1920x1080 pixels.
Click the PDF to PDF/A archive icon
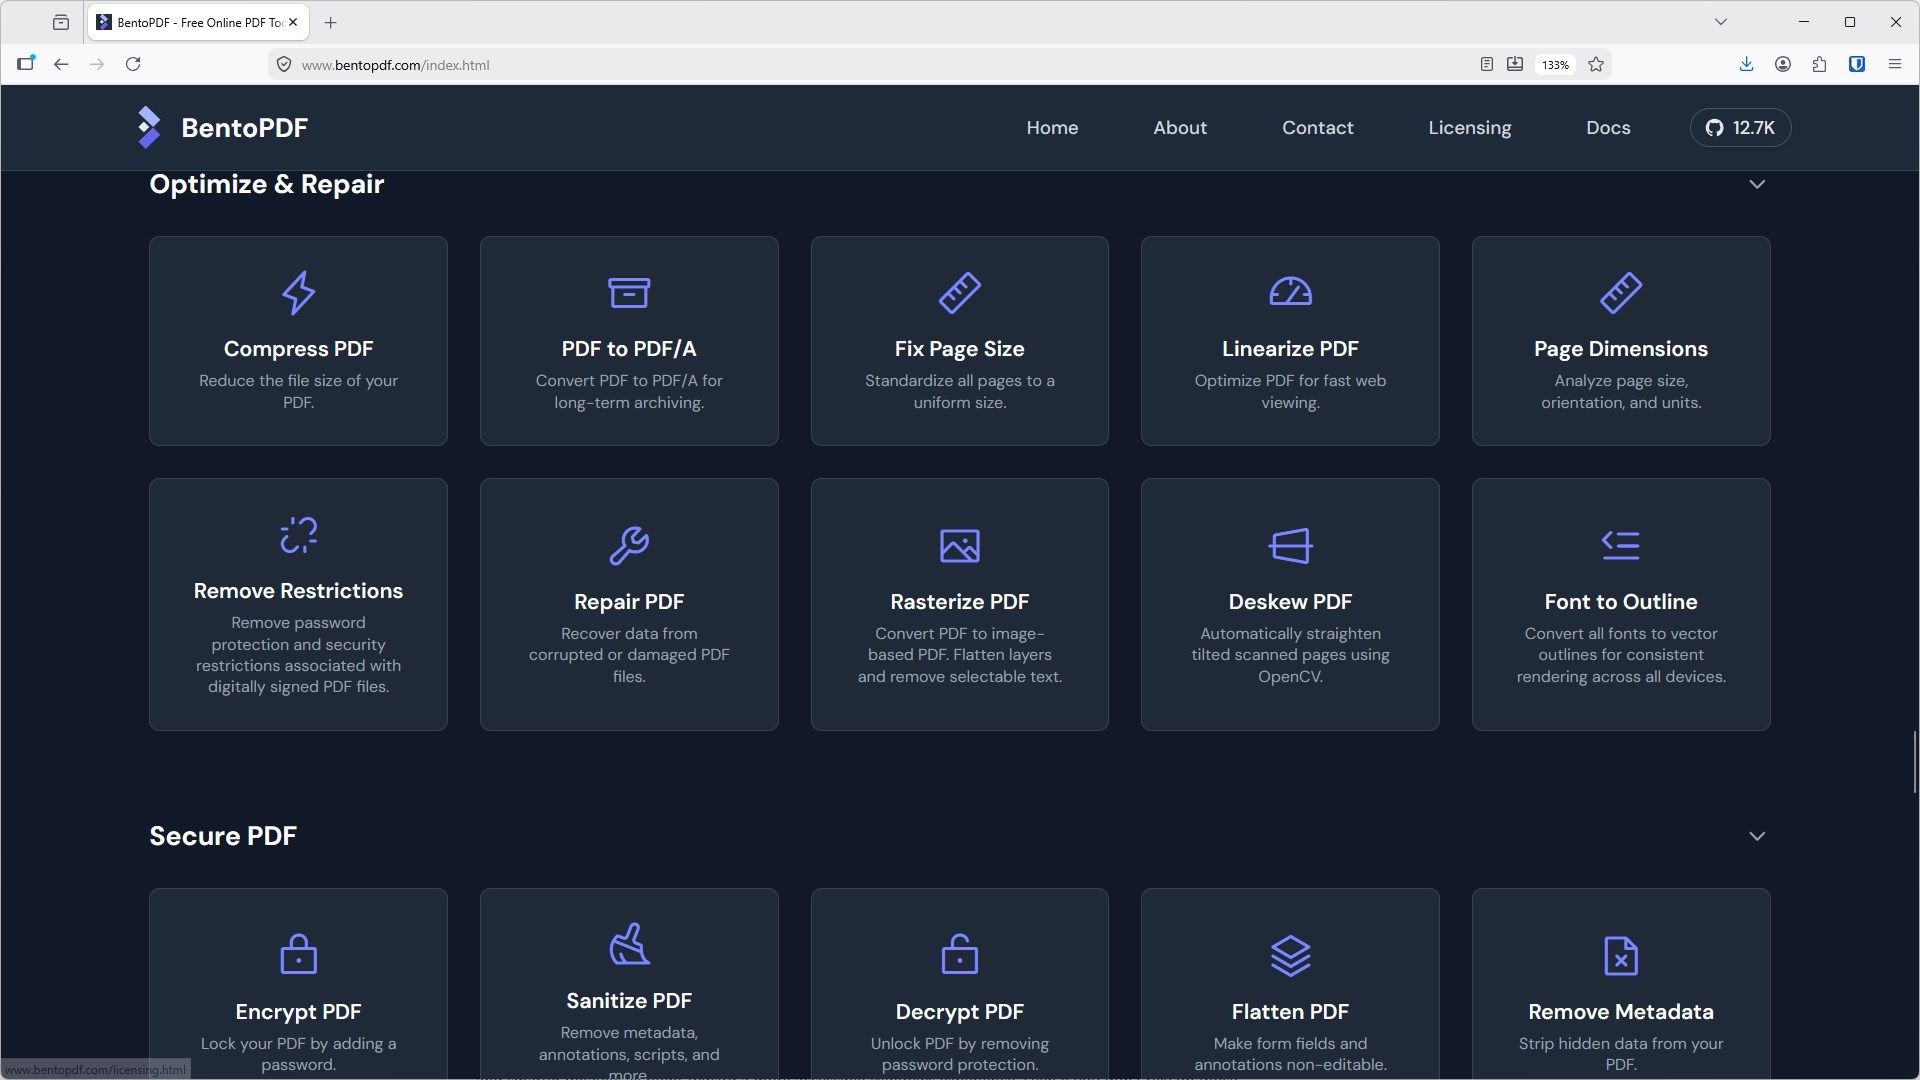(629, 293)
